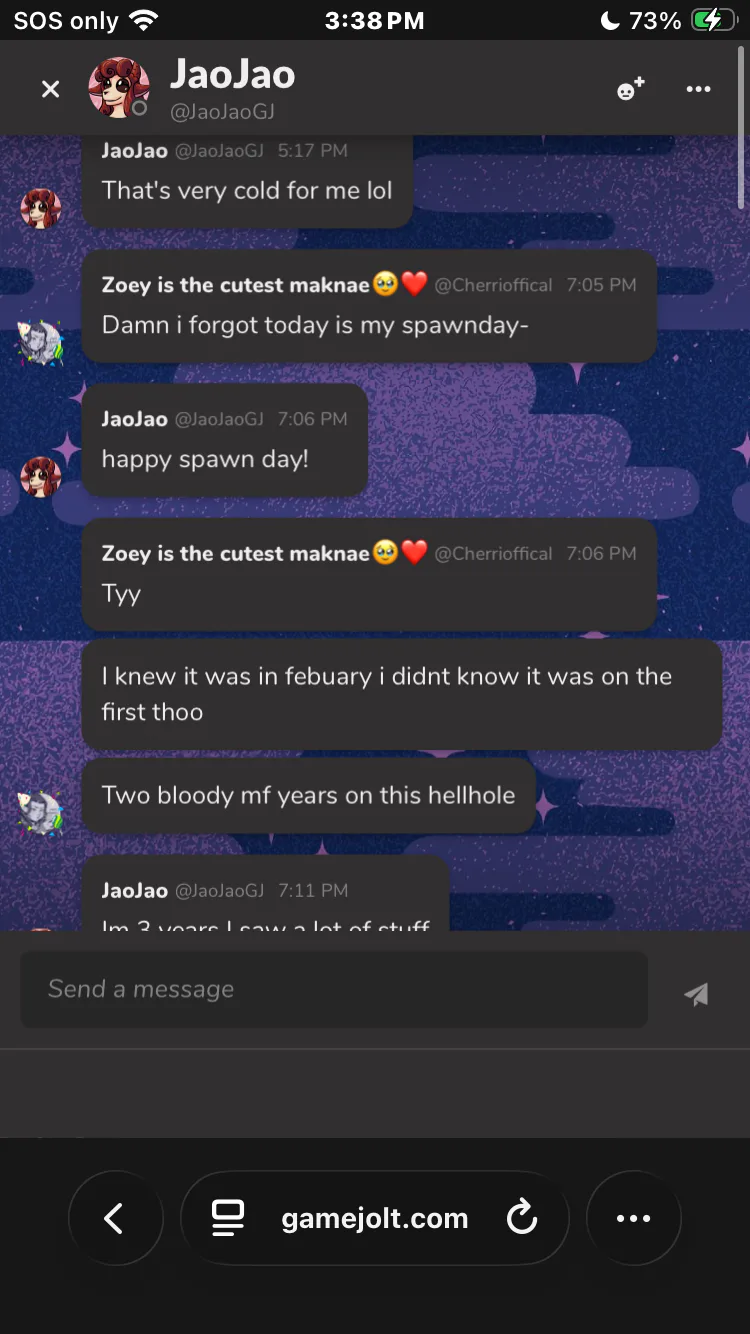Select the 'Two bloody mf years' message
This screenshot has height=1334, width=750.
(308, 795)
